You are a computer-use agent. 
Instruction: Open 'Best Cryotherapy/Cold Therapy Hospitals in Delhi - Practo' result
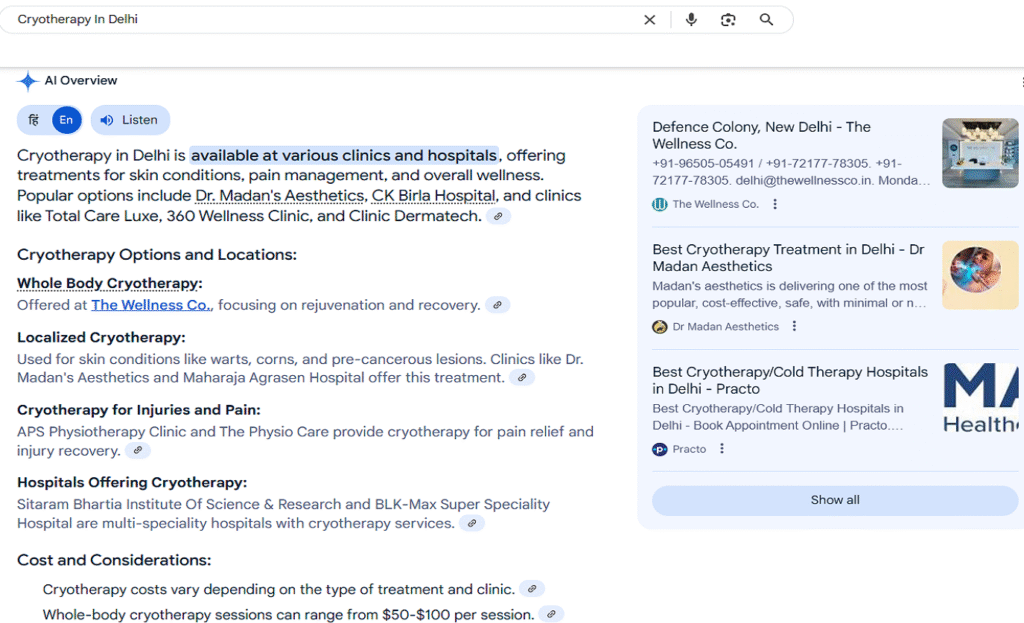tap(790, 380)
